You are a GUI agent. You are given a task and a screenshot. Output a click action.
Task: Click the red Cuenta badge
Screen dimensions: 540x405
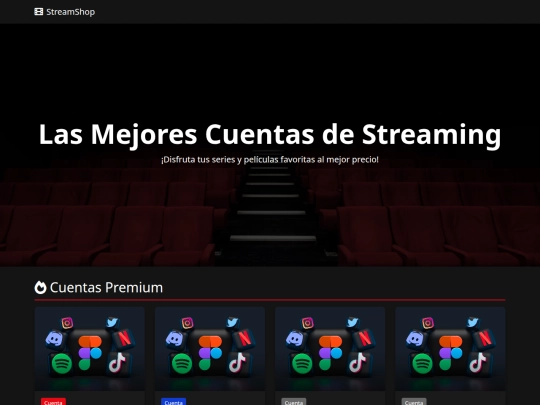[x=53, y=402]
